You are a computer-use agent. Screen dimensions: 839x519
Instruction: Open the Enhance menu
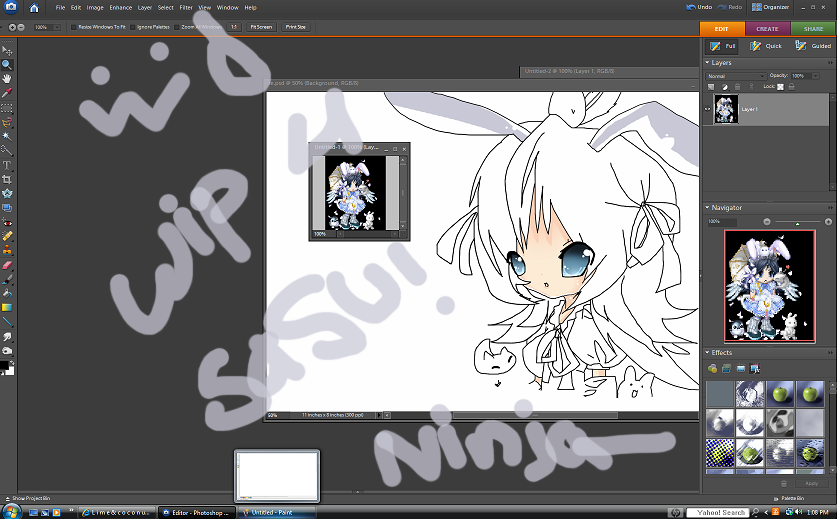(x=120, y=7)
